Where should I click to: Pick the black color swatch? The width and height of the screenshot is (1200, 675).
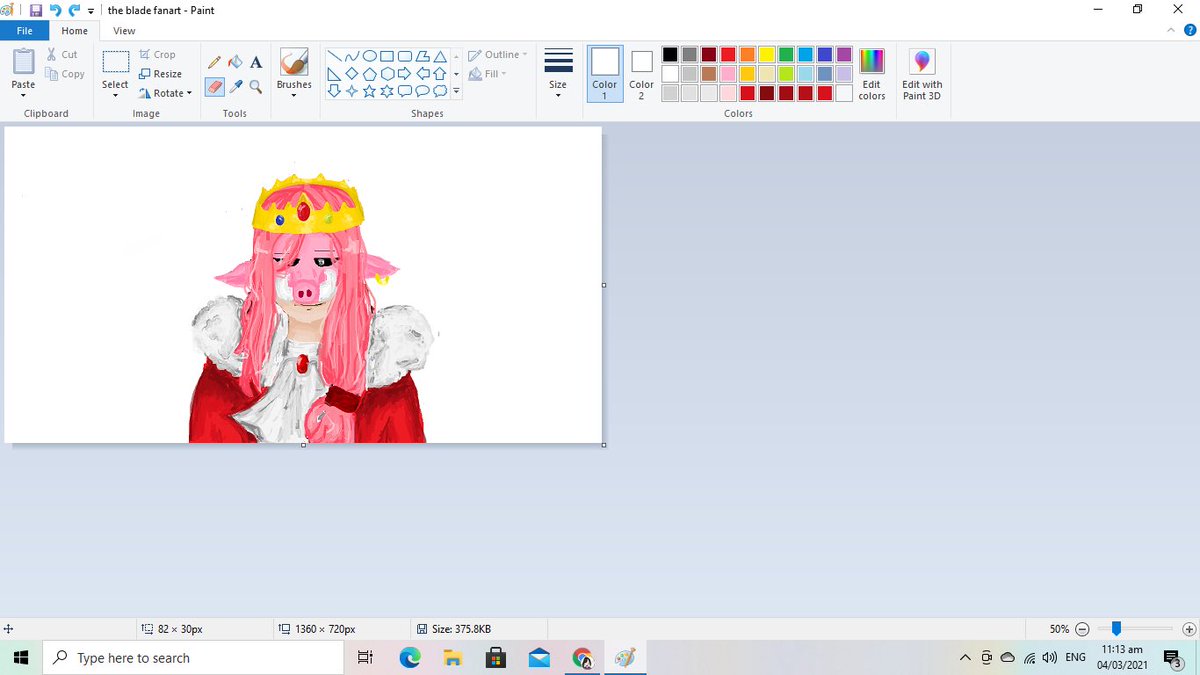(x=670, y=54)
